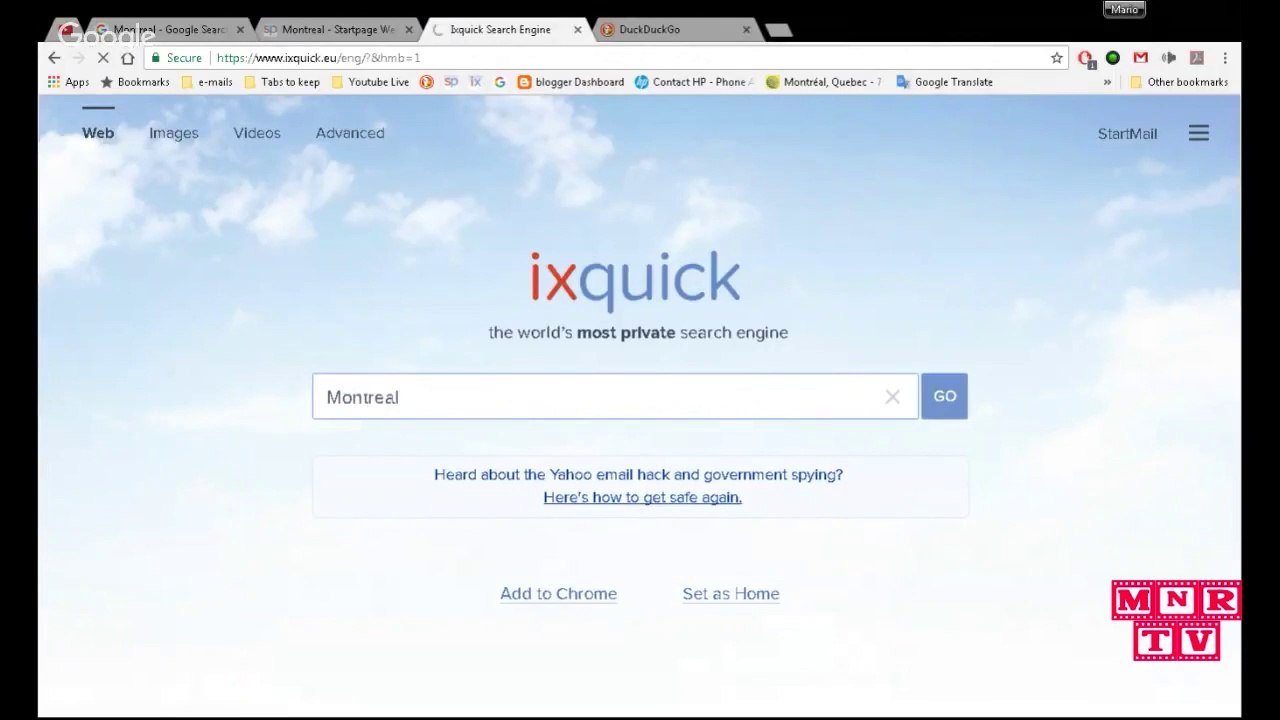1280x720 pixels.
Task: Click the GO search button
Action: tap(944, 396)
